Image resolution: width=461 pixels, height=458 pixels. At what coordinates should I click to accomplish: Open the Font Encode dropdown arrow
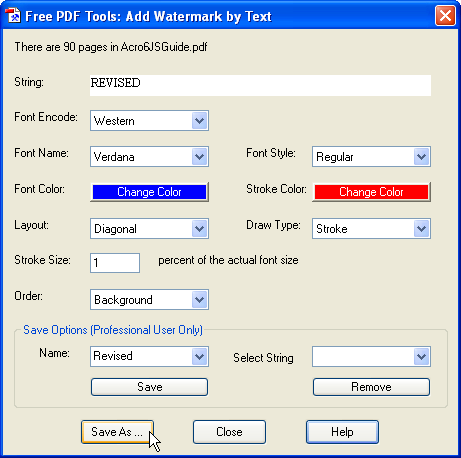(x=200, y=120)
